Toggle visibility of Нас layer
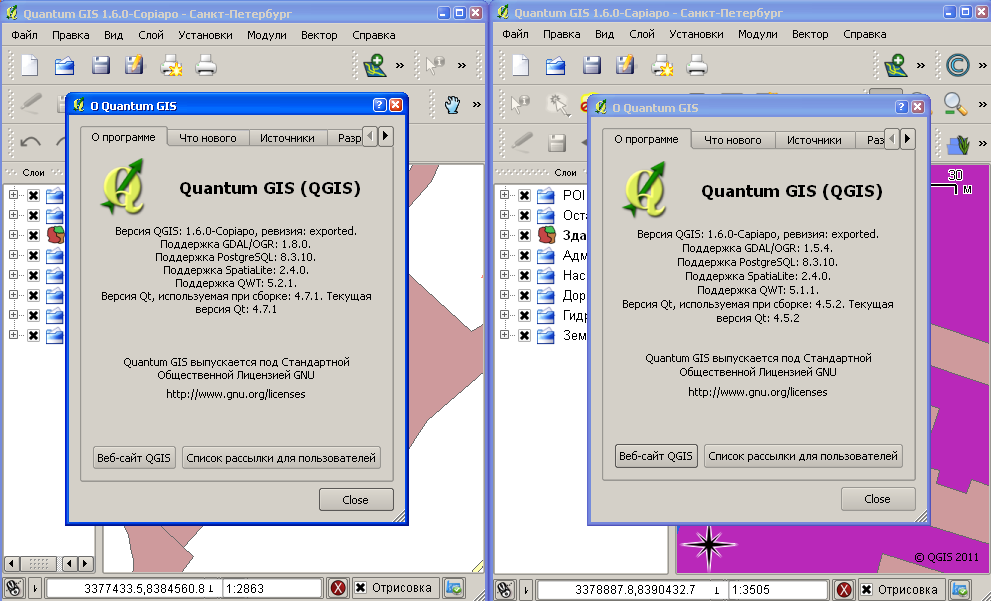991x601 pixels. coord(524,275)
